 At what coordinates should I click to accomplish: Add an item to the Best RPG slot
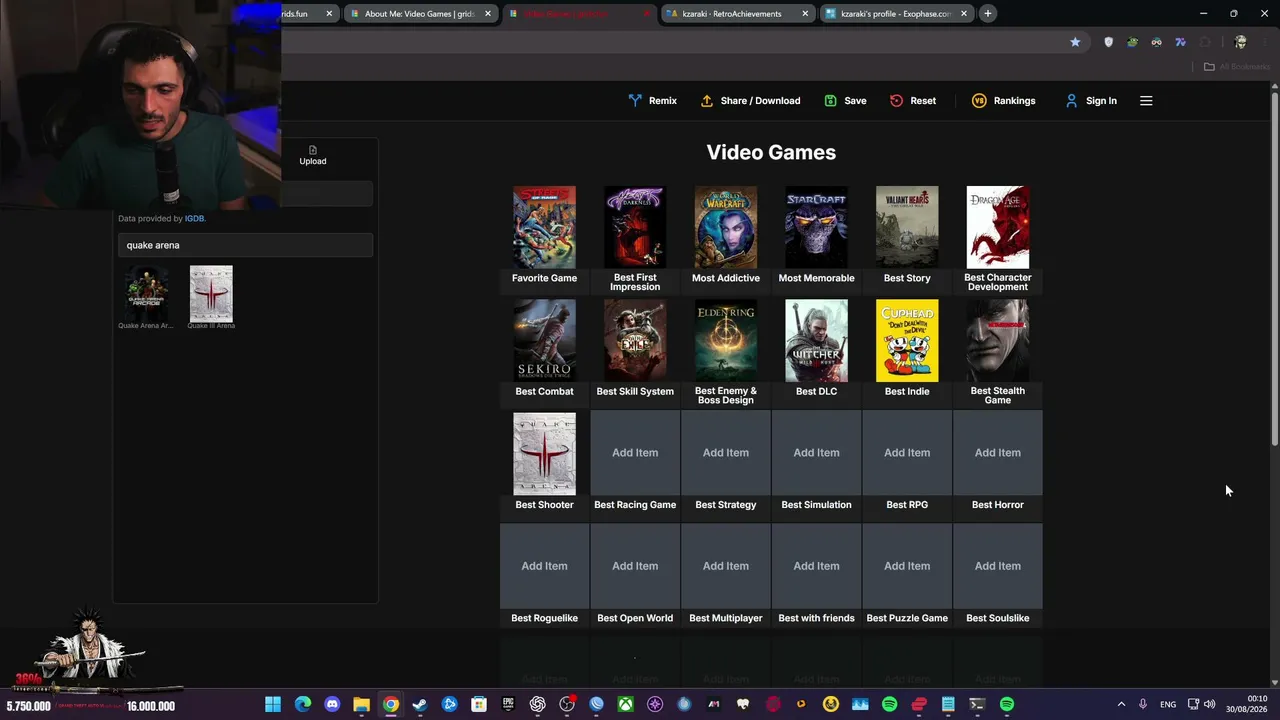(907, 453)
